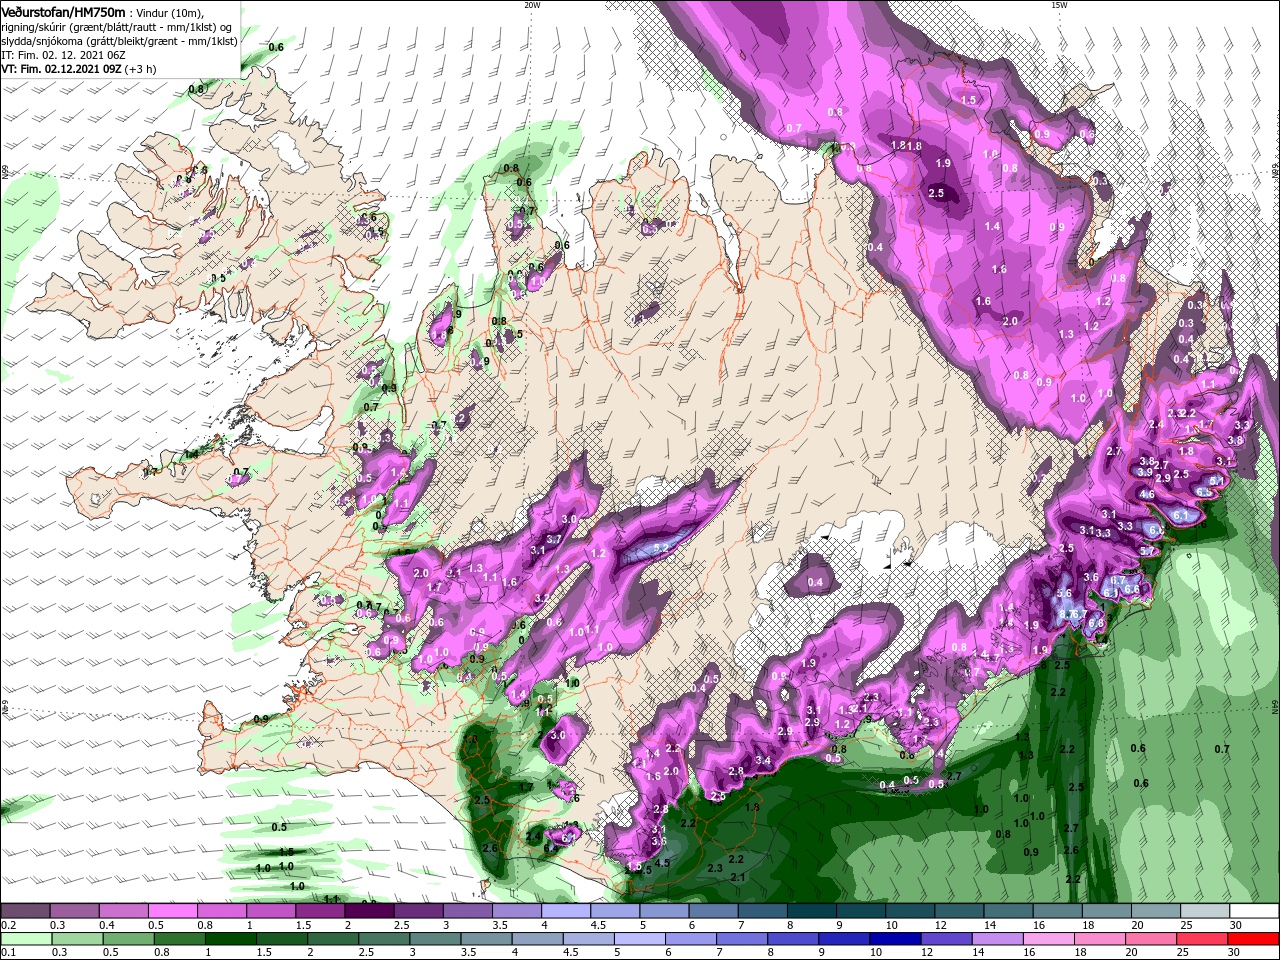
Task: Select the 'IT: Fim. 02. 12. 2021 06Z' line
Action: [x=62, y=56]
